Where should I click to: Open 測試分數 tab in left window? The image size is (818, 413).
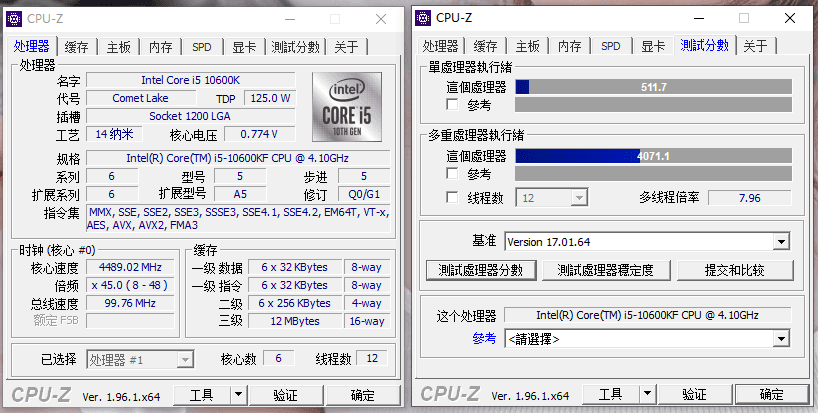coord(295,47)
